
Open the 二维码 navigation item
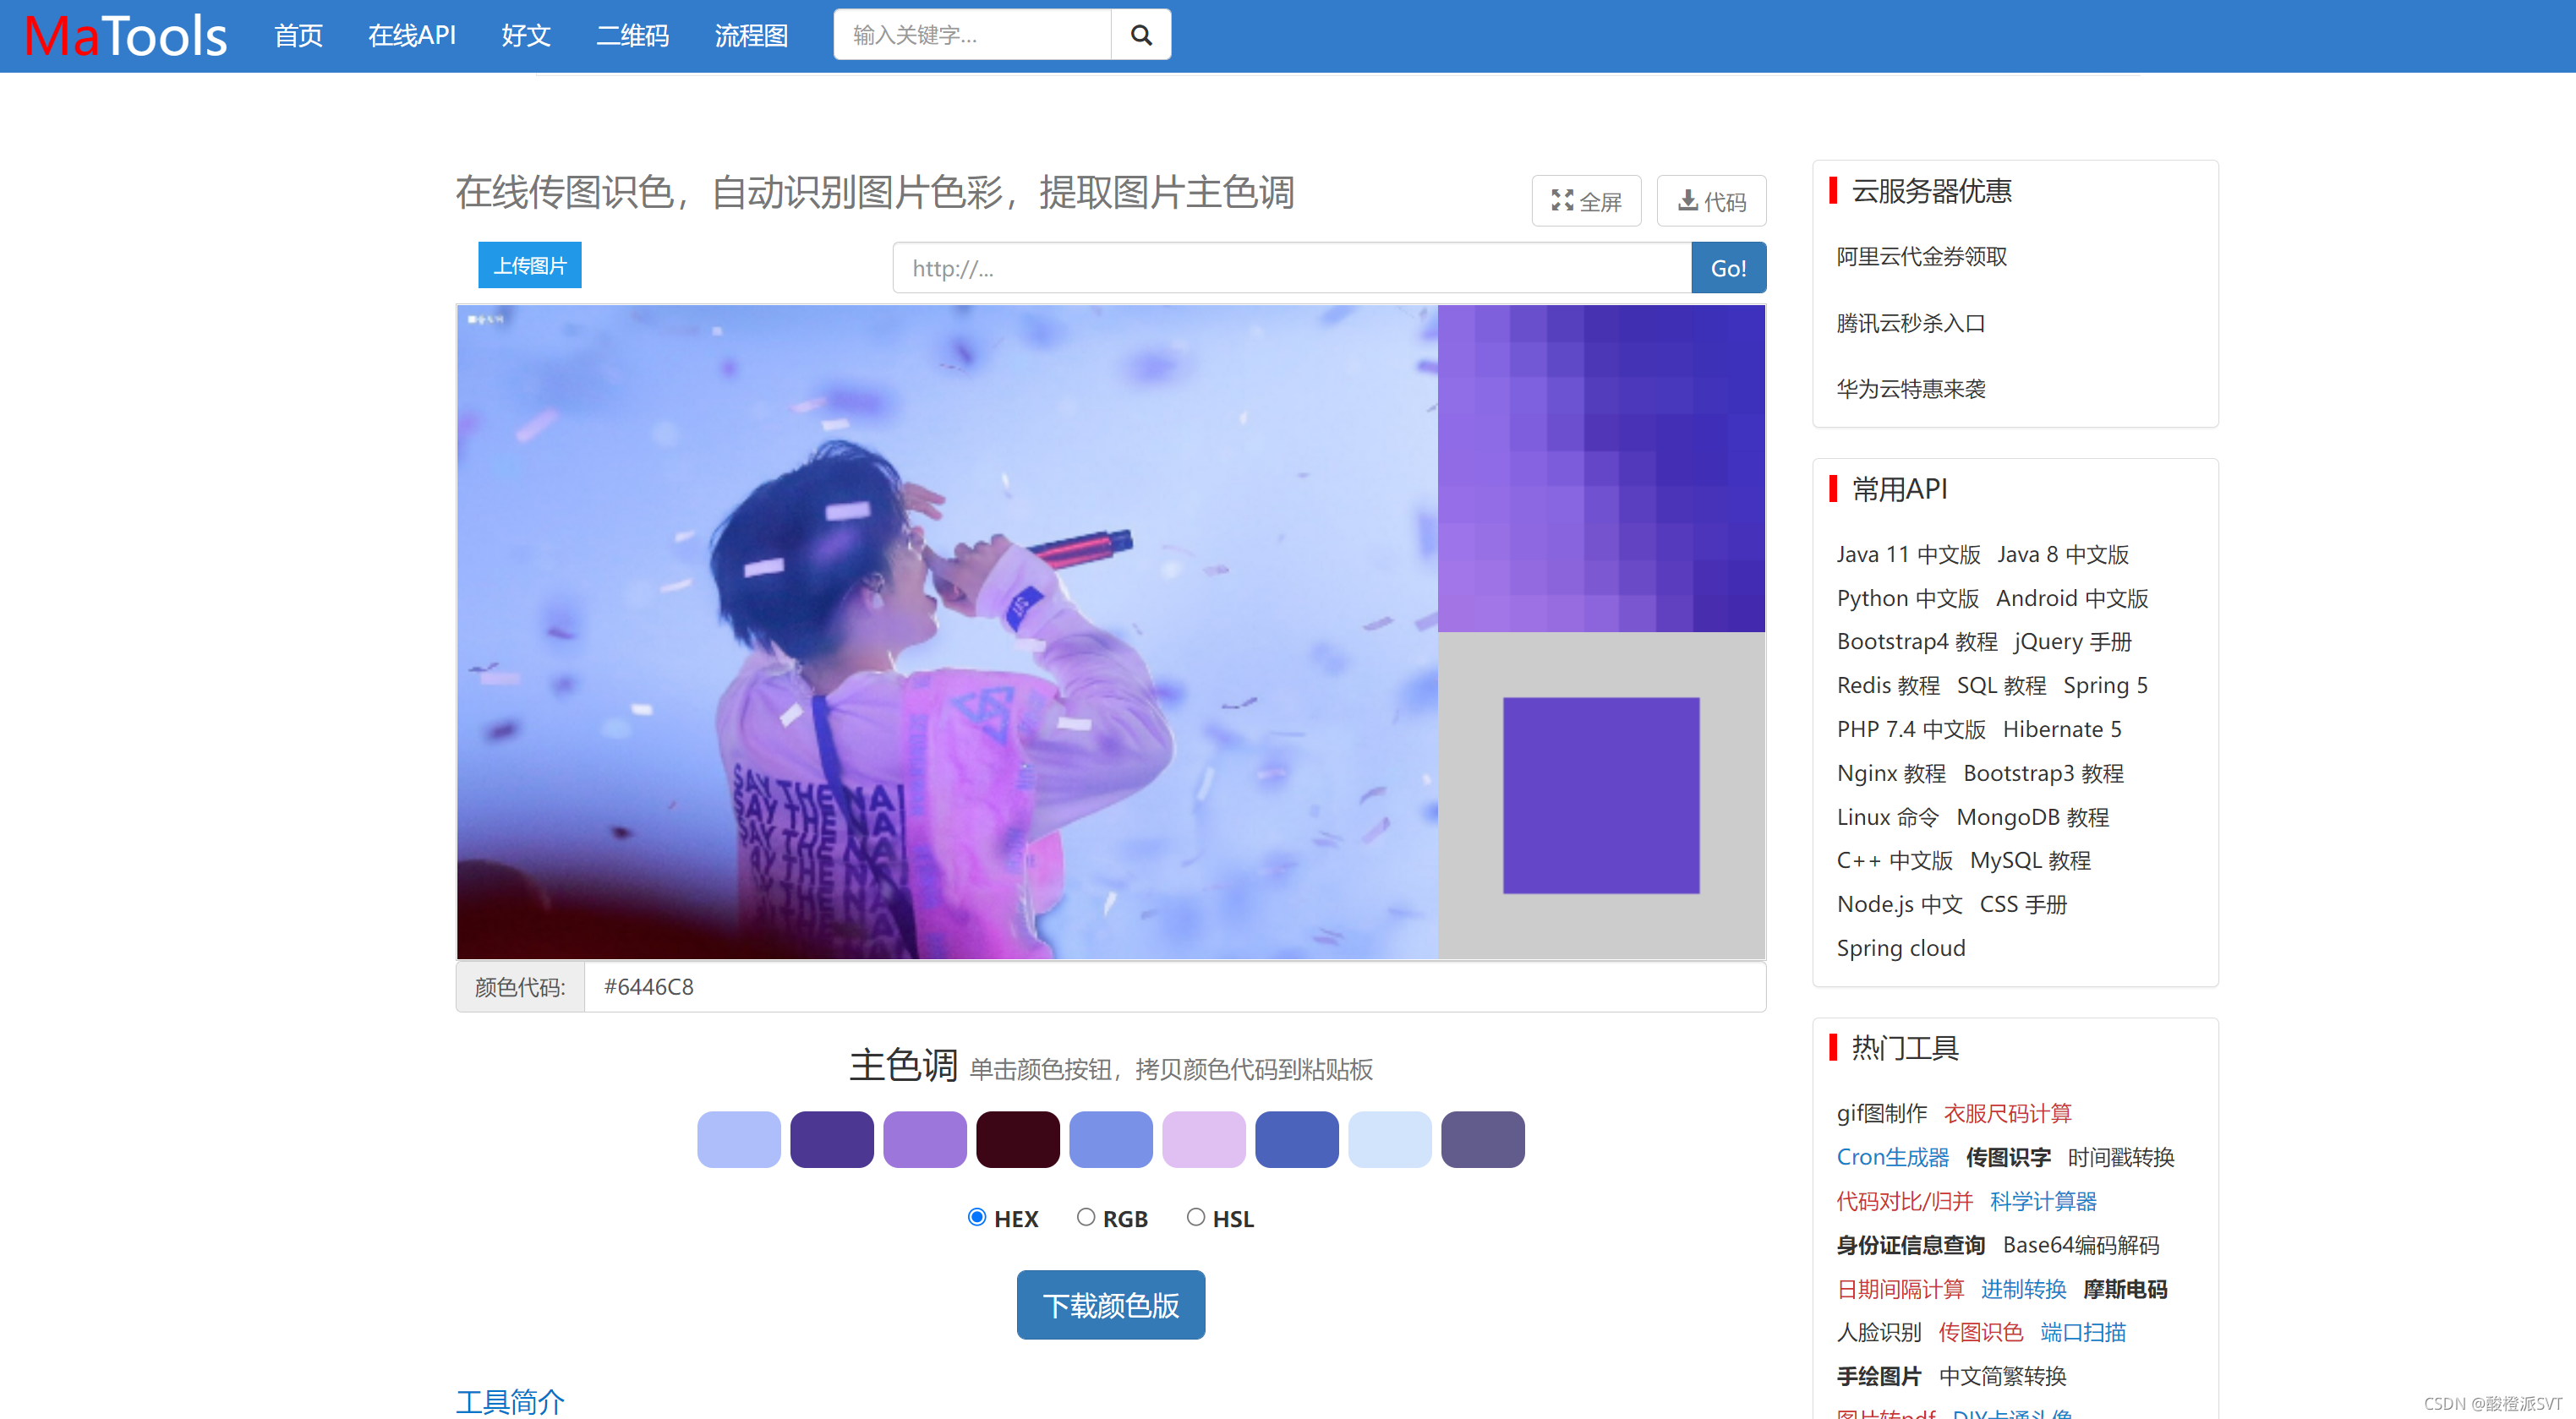pos(632,36)
